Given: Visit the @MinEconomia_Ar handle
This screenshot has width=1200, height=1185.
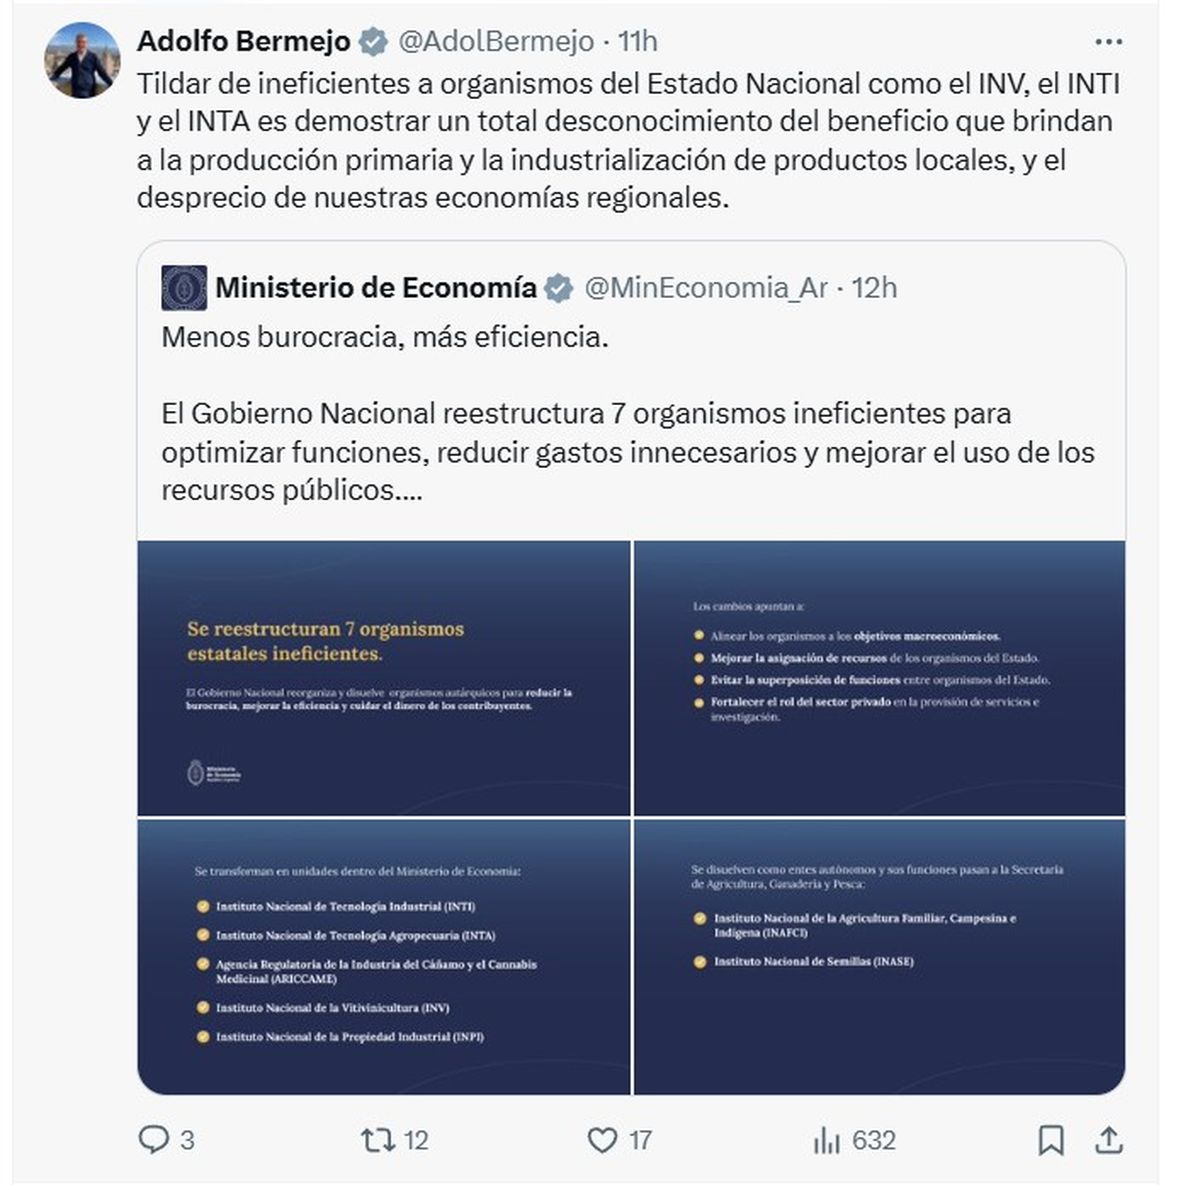Looking at the screenshot, I should (705, 288).
